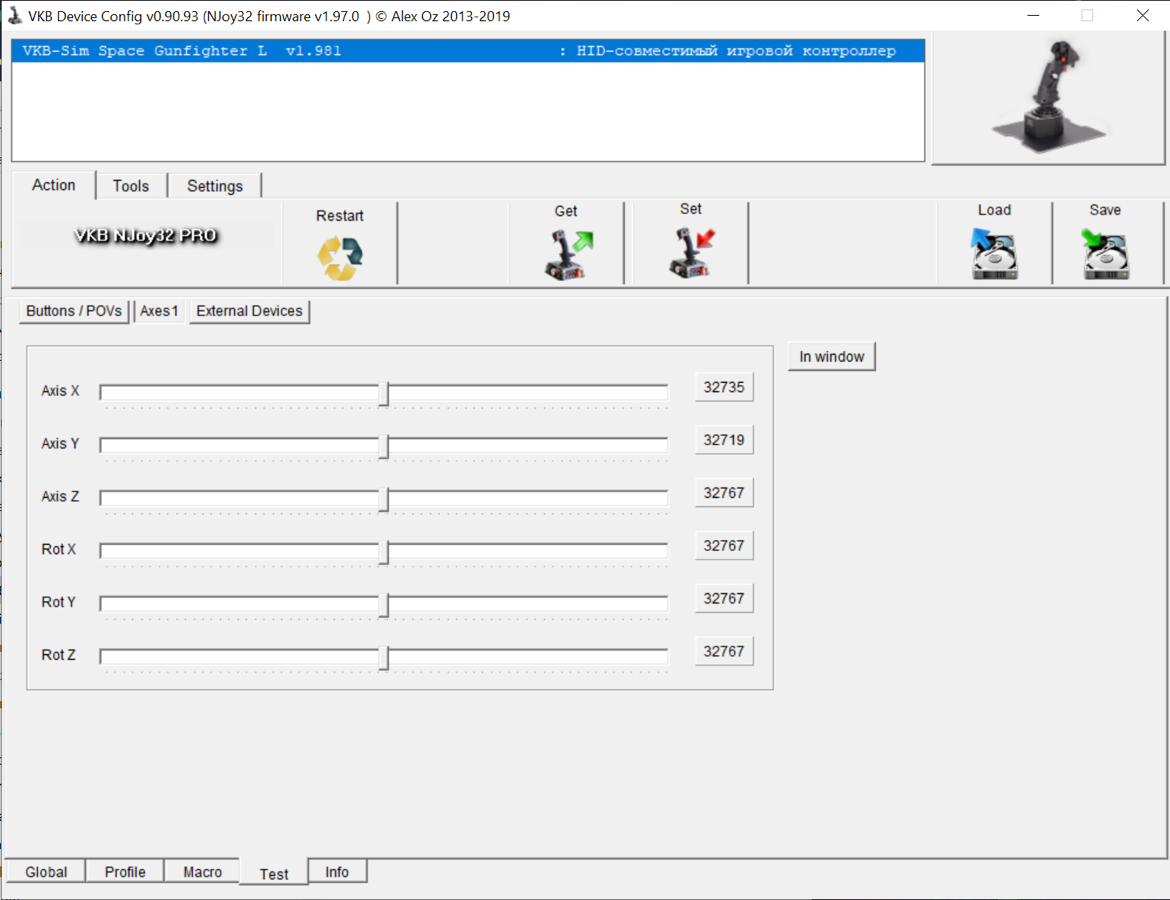The height and width of the screenshot is (900, 1170).
Task: Click the Axis X slider thumb
Action: point(384,394)
